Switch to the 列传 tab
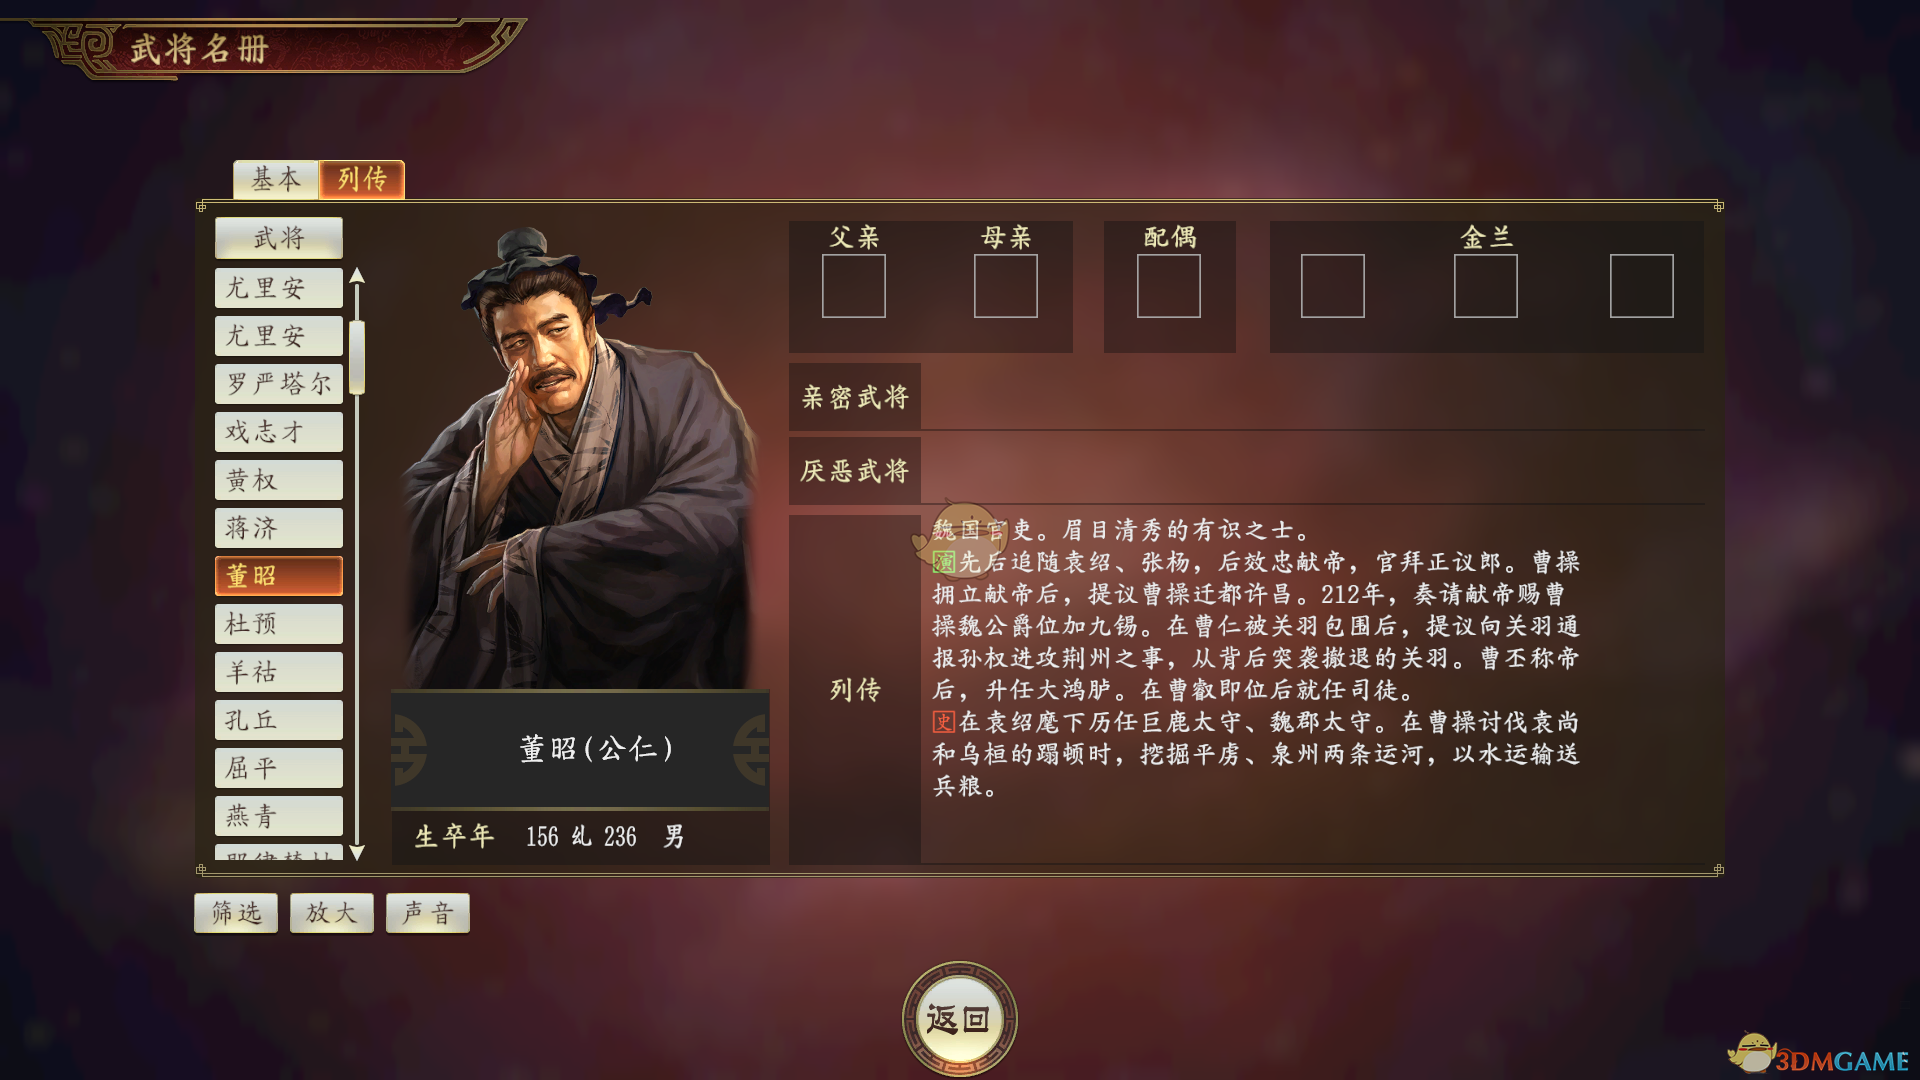The width and height of the screenshot is (1920, 1080). pos(362,180)
